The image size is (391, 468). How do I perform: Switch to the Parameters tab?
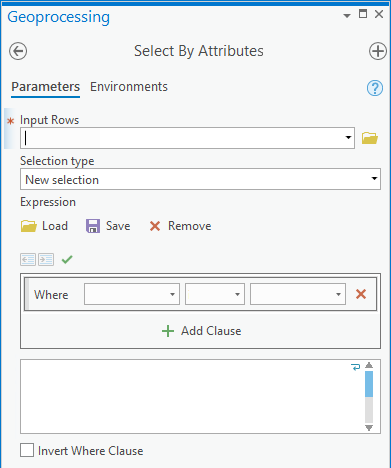(x=46, y=87)
